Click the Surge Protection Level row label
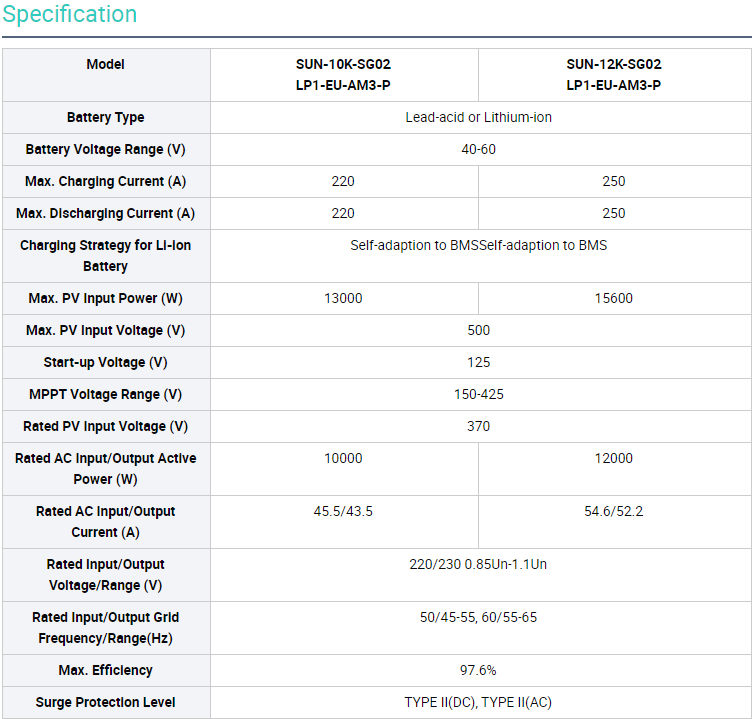The width and height of the screenshot is (753, 719). 105,703
